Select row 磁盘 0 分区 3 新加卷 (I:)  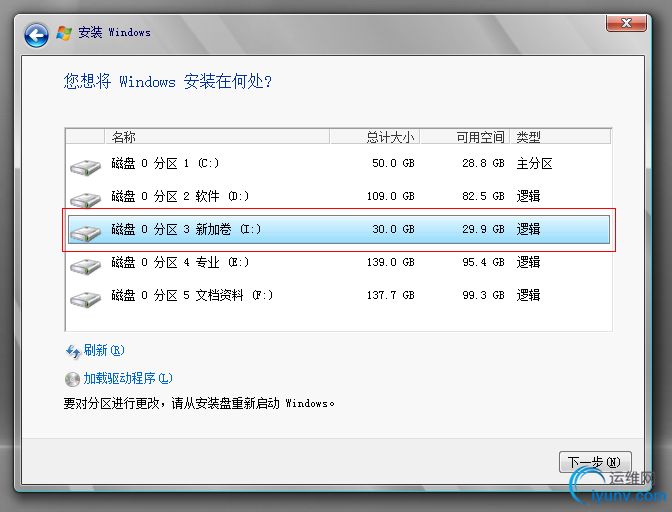339,230
